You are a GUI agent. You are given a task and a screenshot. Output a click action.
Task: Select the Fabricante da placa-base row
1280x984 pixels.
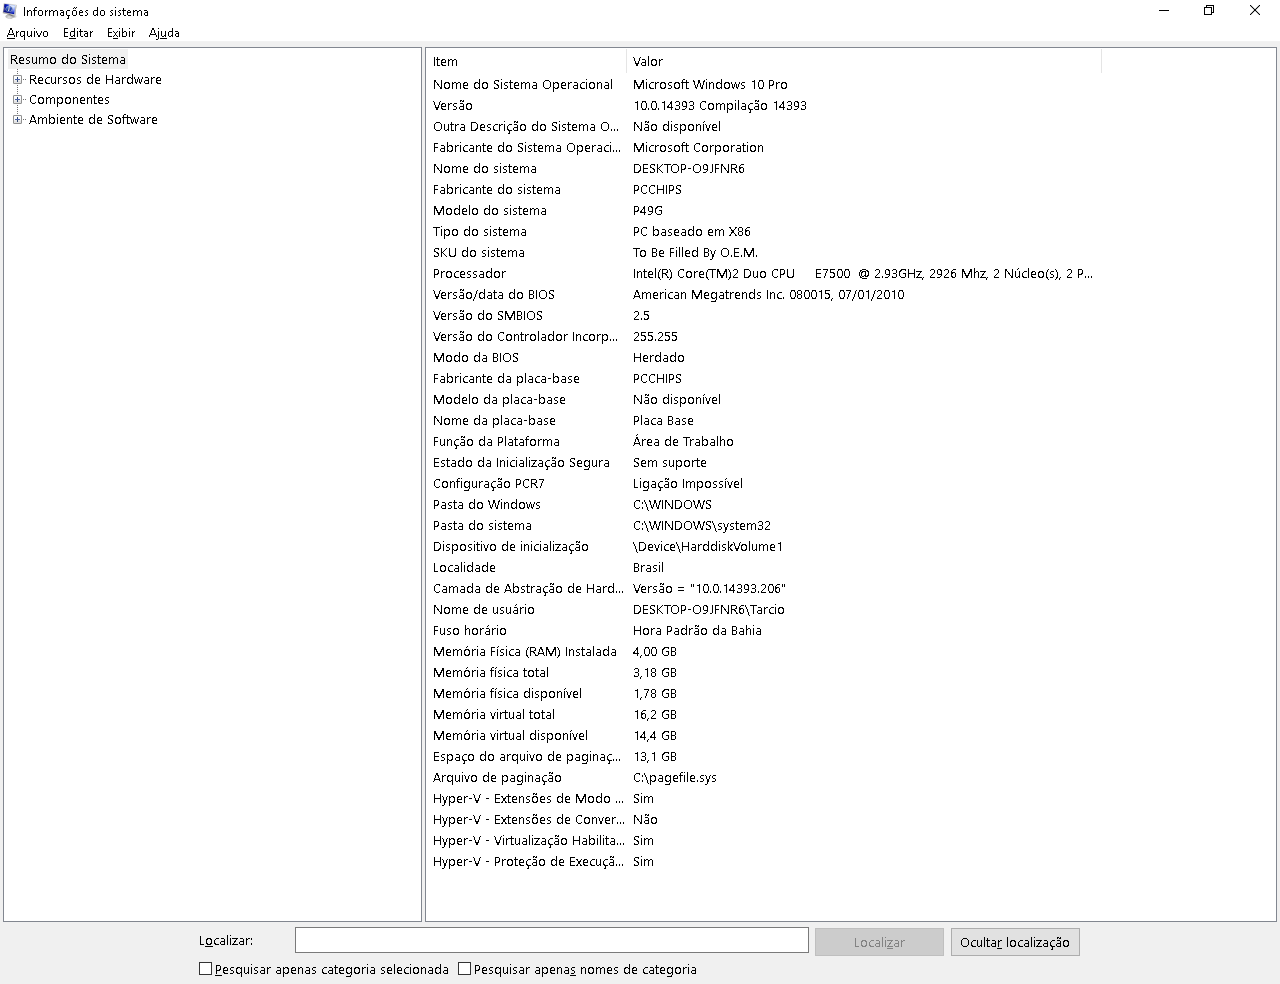click(764, 379)
